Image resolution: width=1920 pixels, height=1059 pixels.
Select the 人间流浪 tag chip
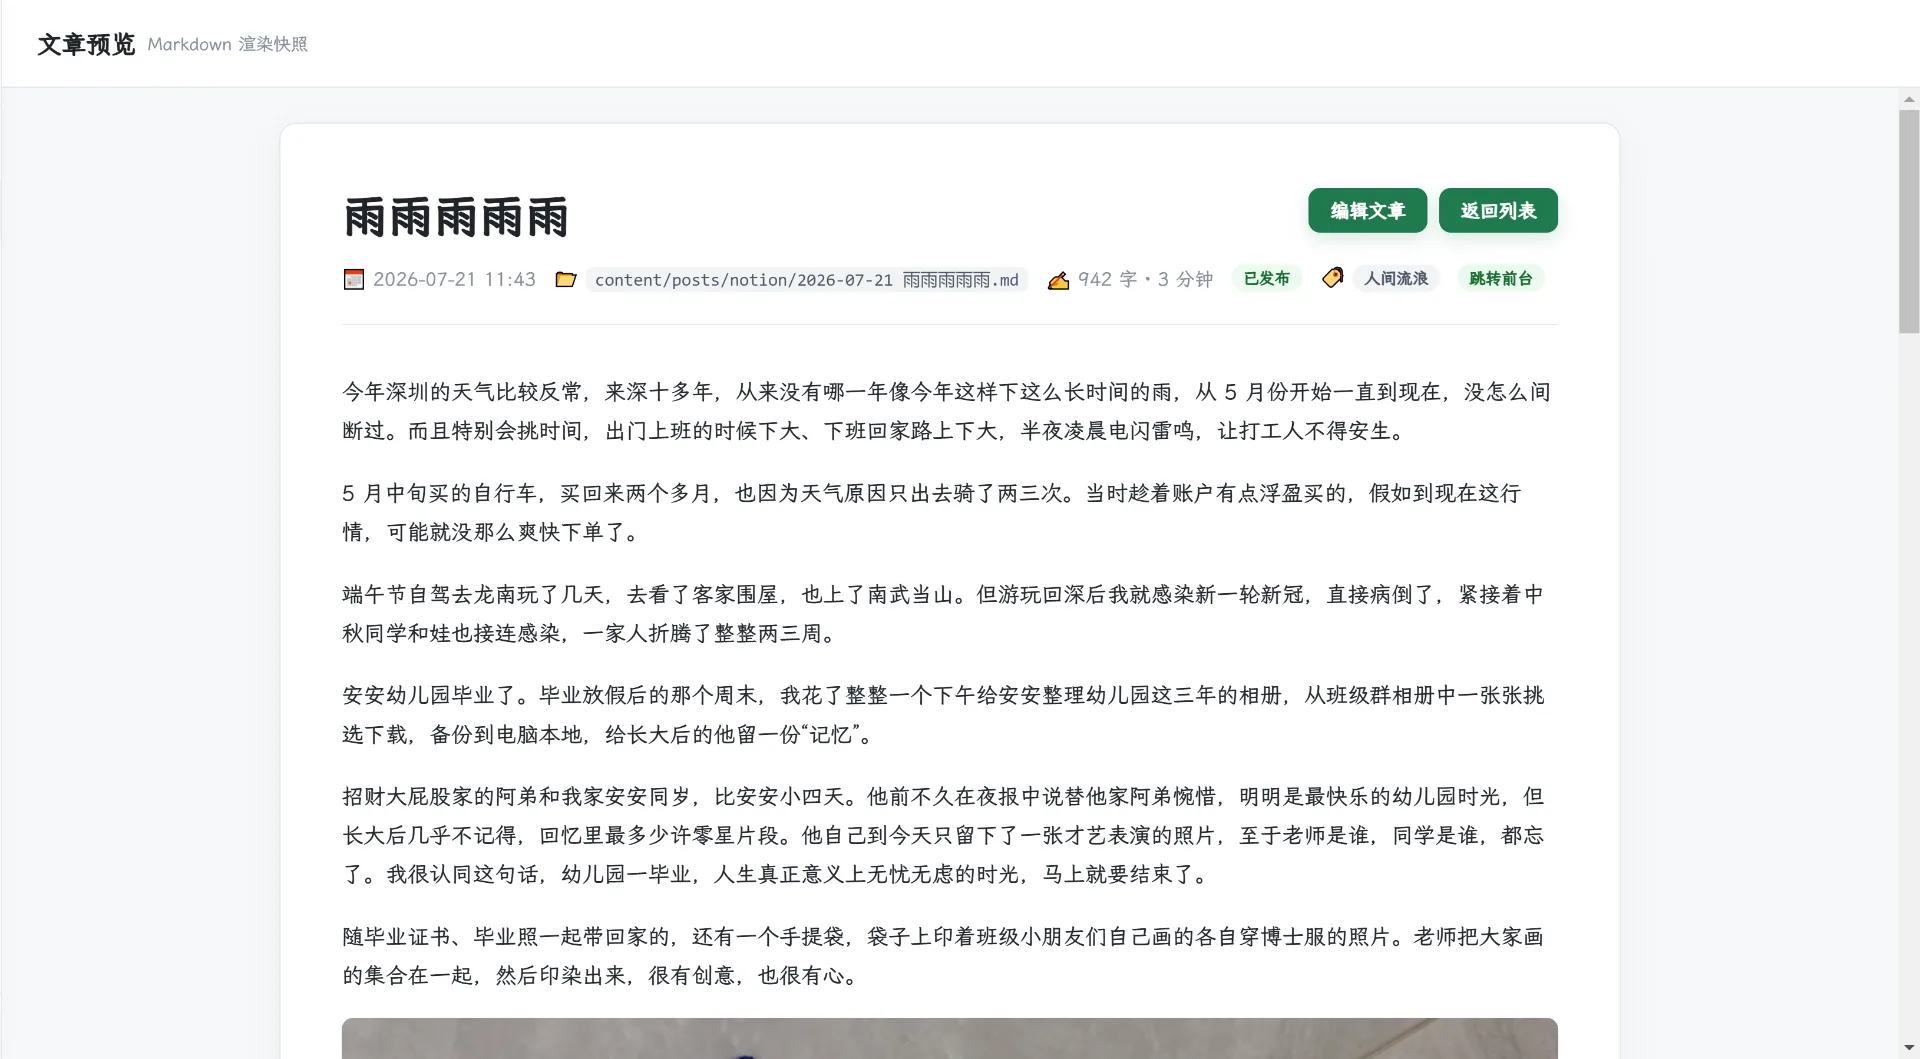tap(1396, 278)
